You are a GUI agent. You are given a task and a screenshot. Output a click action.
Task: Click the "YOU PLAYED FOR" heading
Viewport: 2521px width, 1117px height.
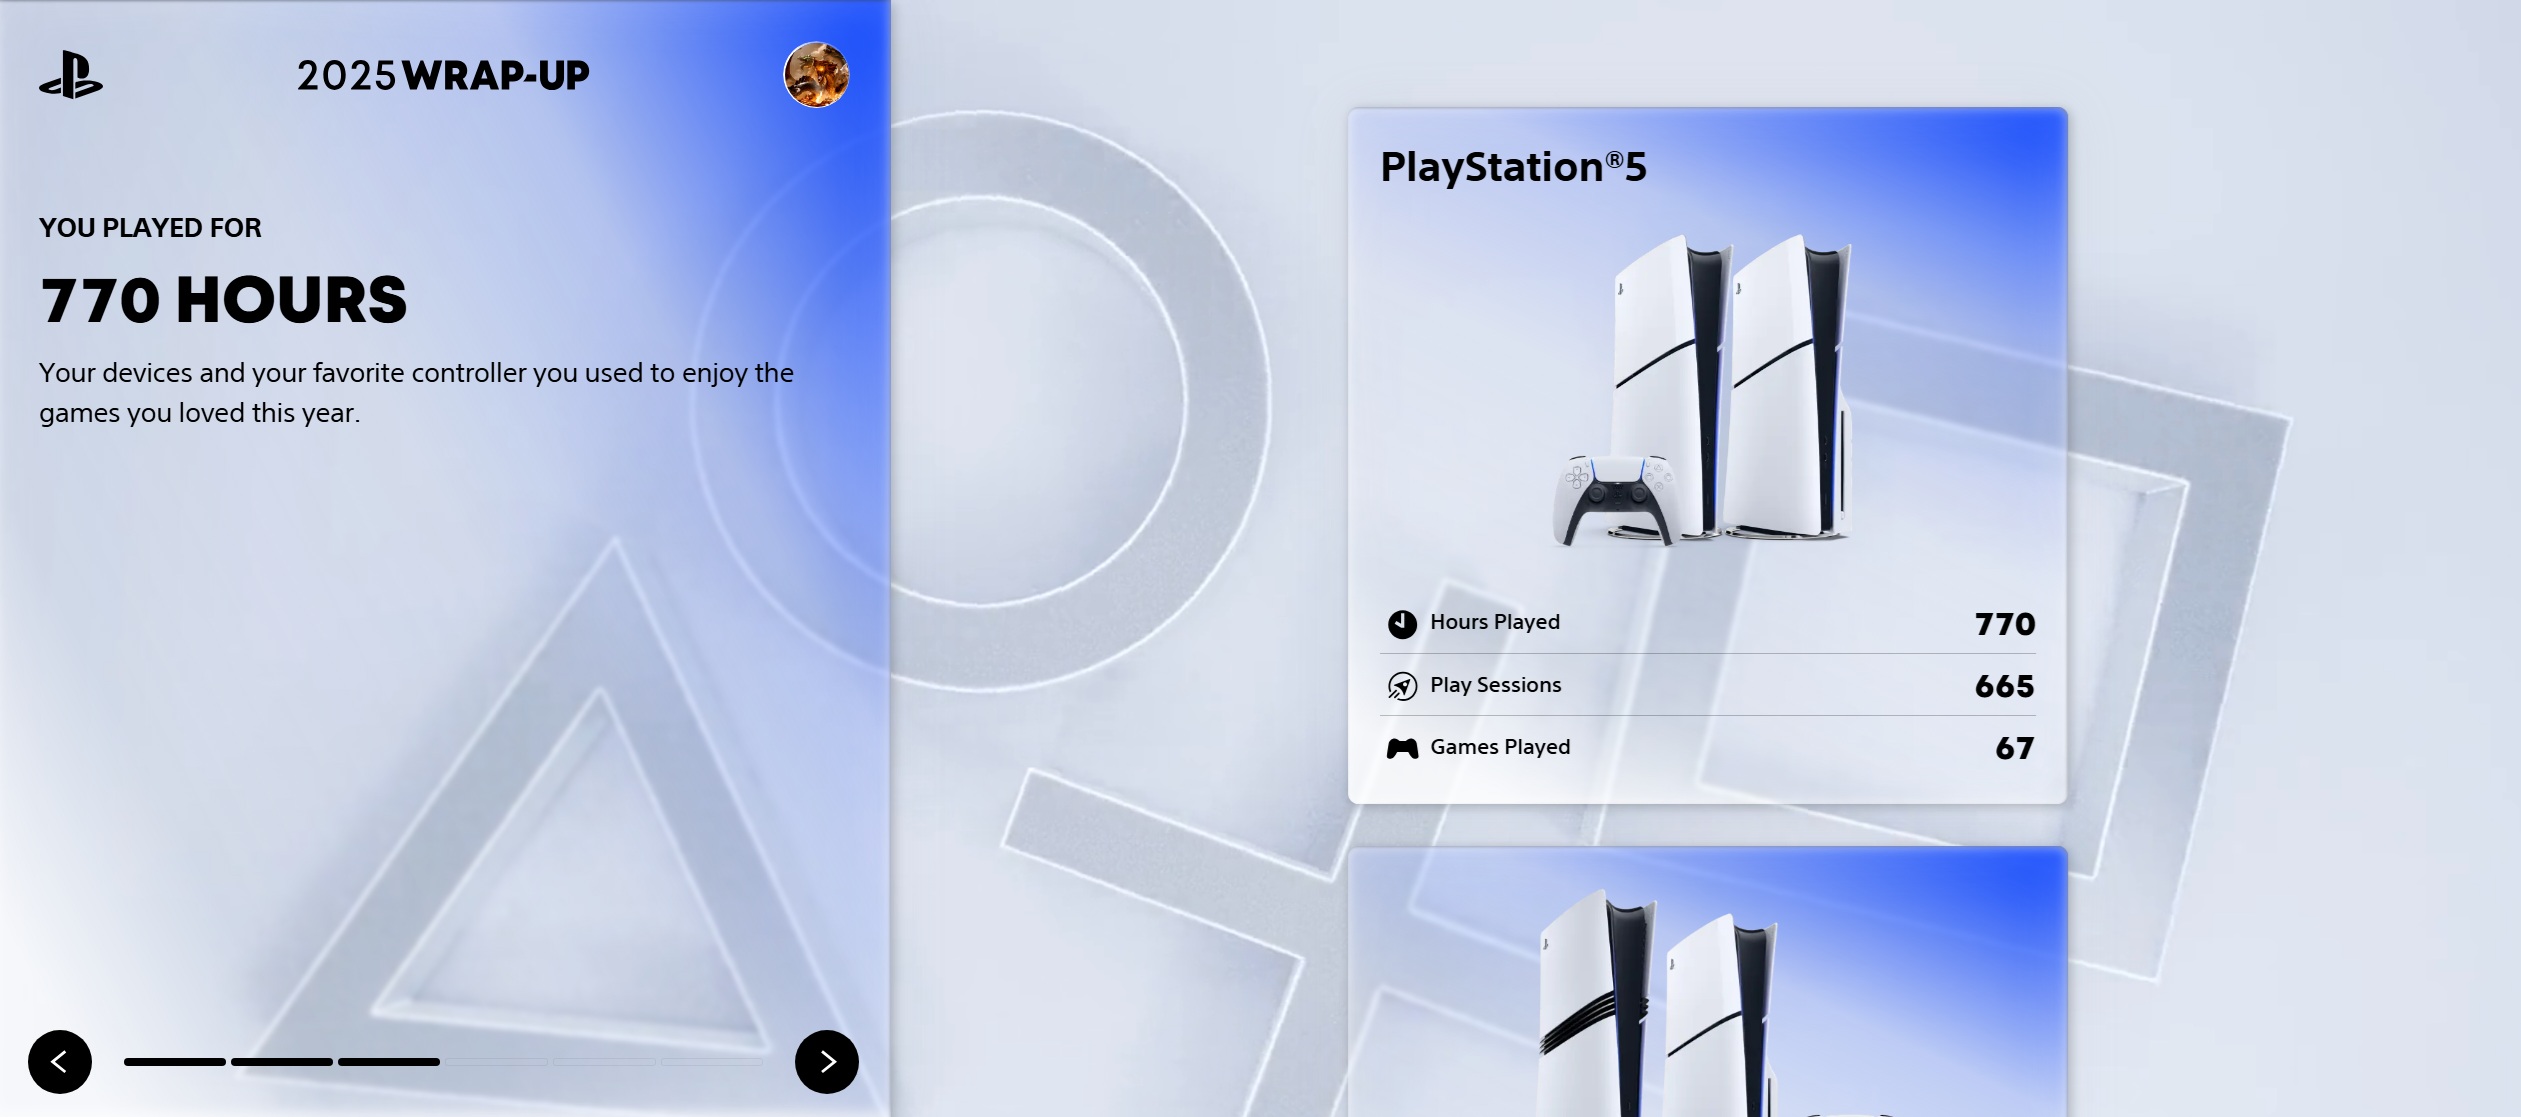[150, 228]
